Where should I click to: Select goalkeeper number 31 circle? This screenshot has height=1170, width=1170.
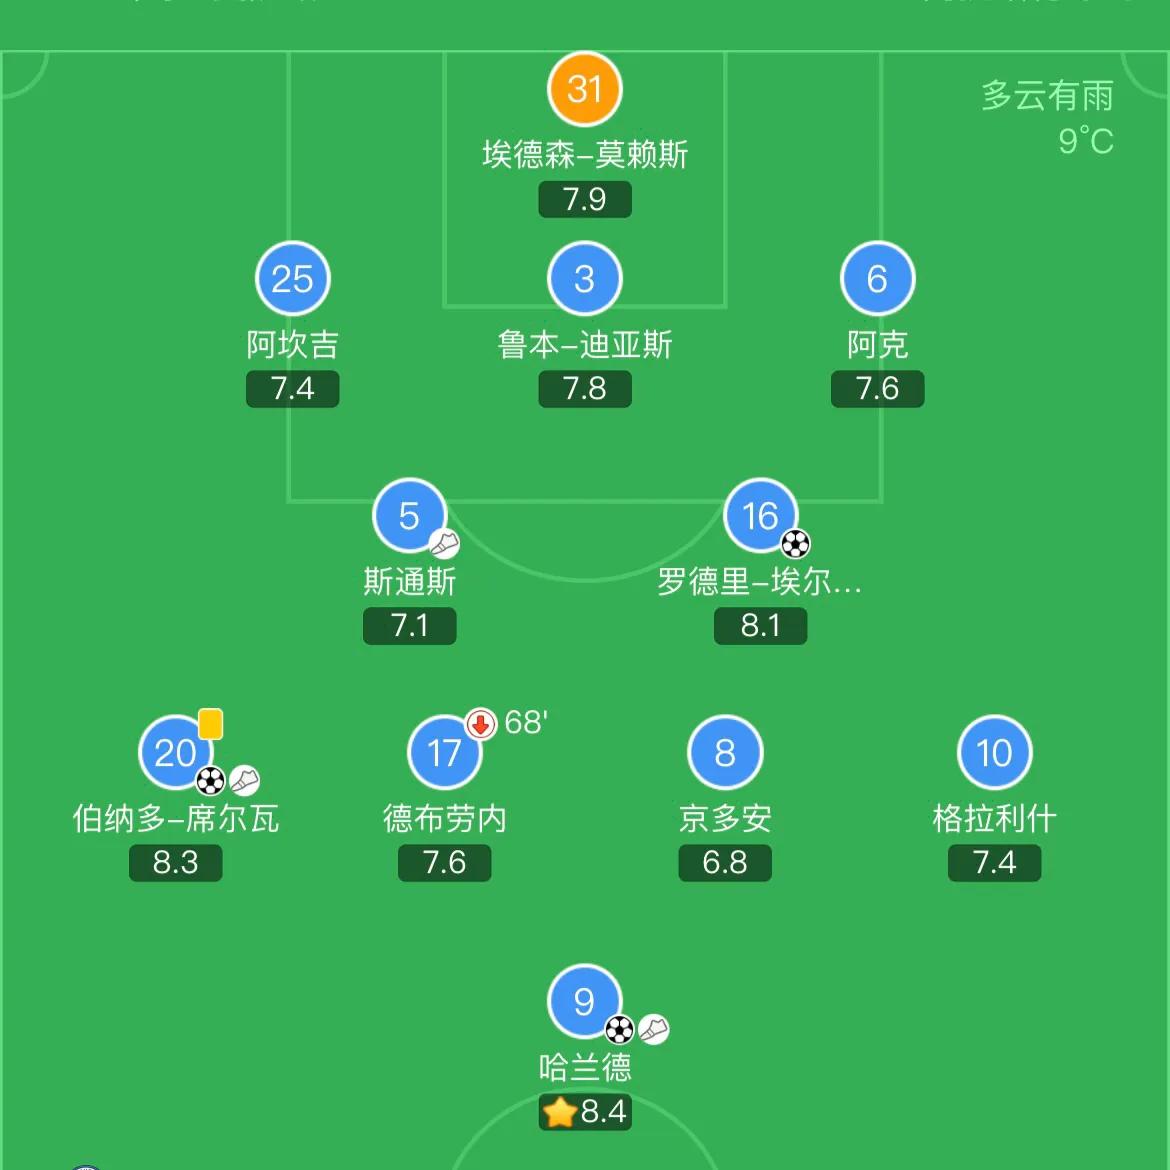point(585,88)
